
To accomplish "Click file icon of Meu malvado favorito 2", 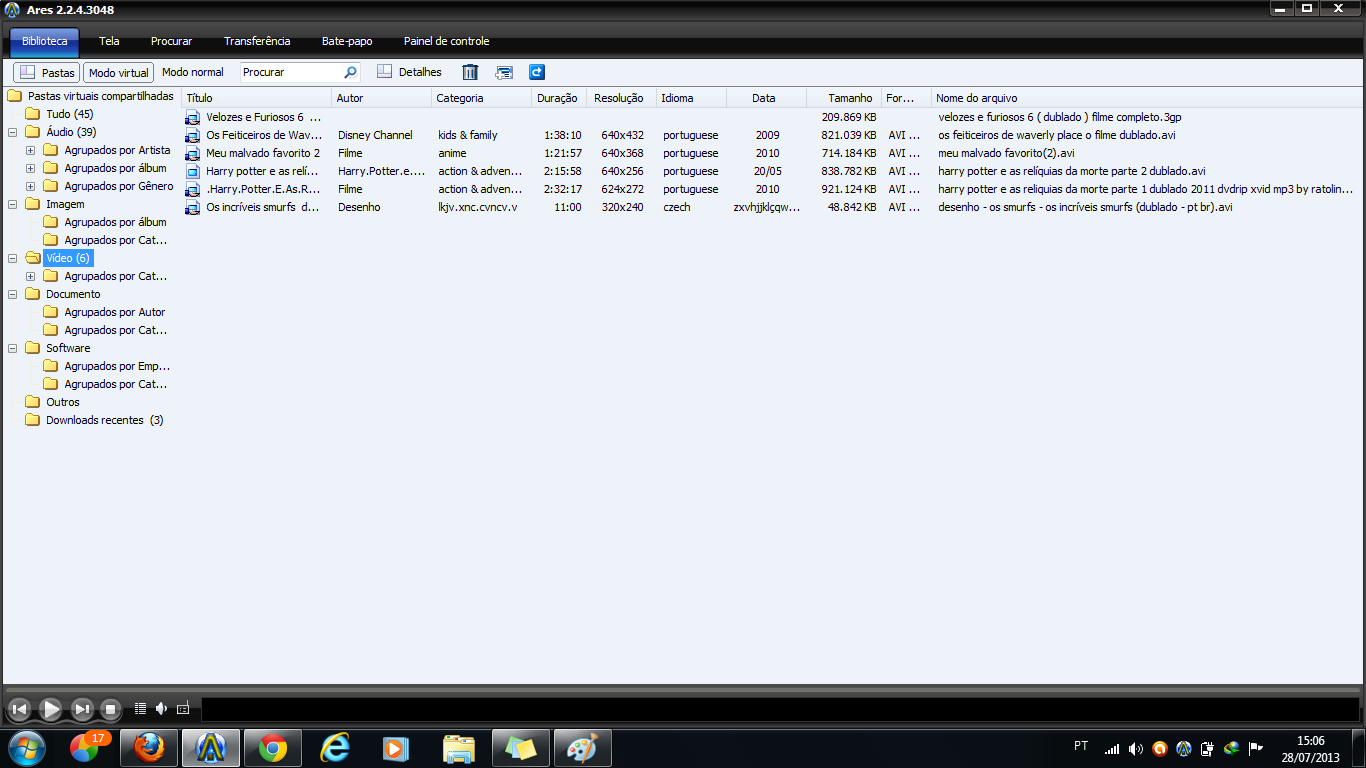I will [x=193, y=153].
